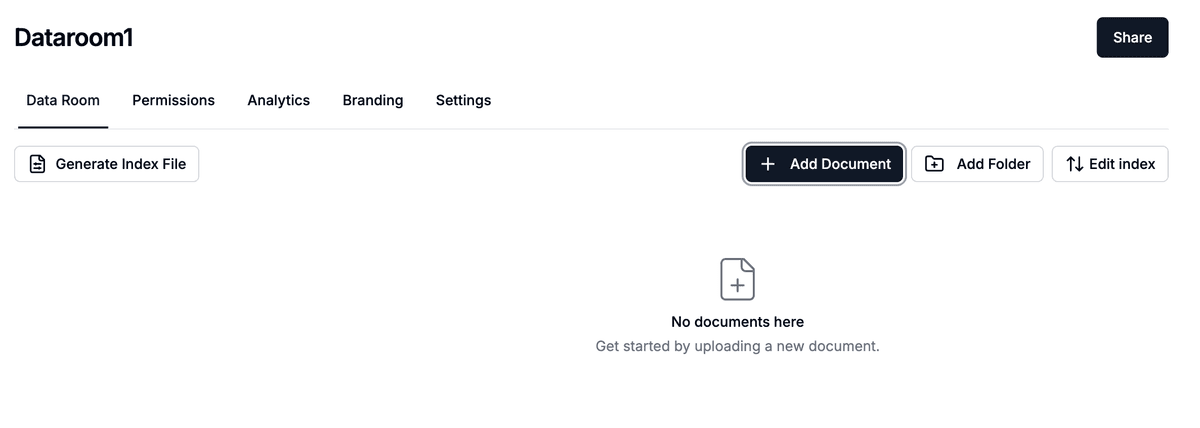The height and width of the screenshot is (428, 1200).
Task: Click the Dataroom1 title heading
Action: click(74, 38)
